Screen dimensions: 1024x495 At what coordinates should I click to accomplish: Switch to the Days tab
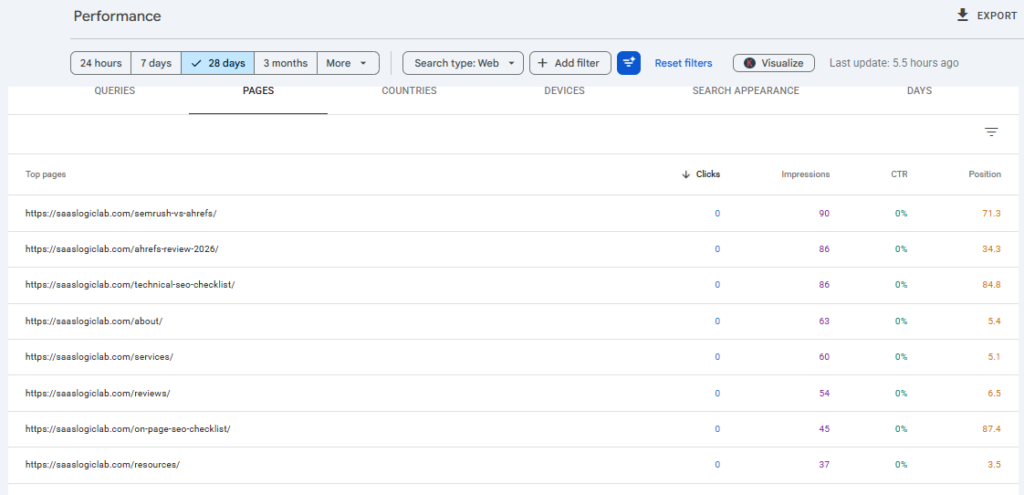[x=920, y=91]
